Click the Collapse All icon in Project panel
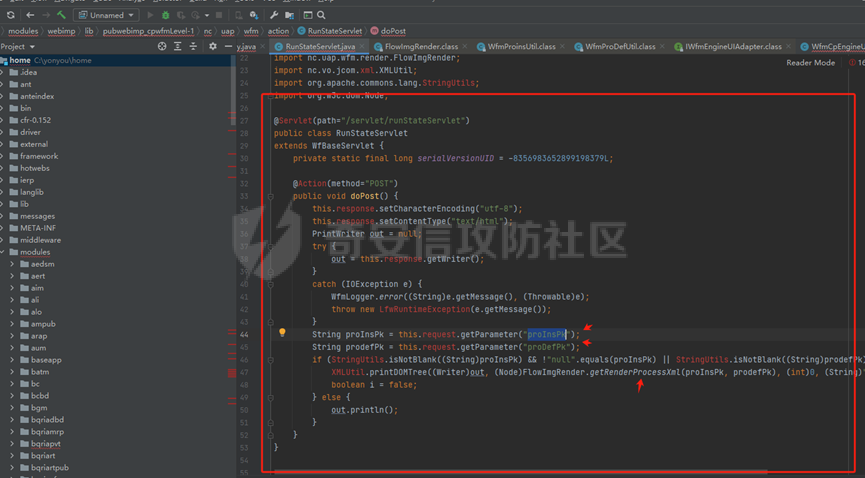The width and height of the screenshot is (865, 478). pos(193,46)
